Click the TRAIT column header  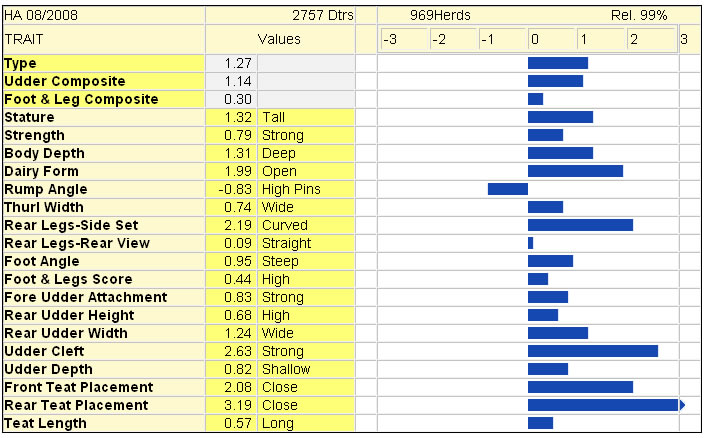coord(24,40)
